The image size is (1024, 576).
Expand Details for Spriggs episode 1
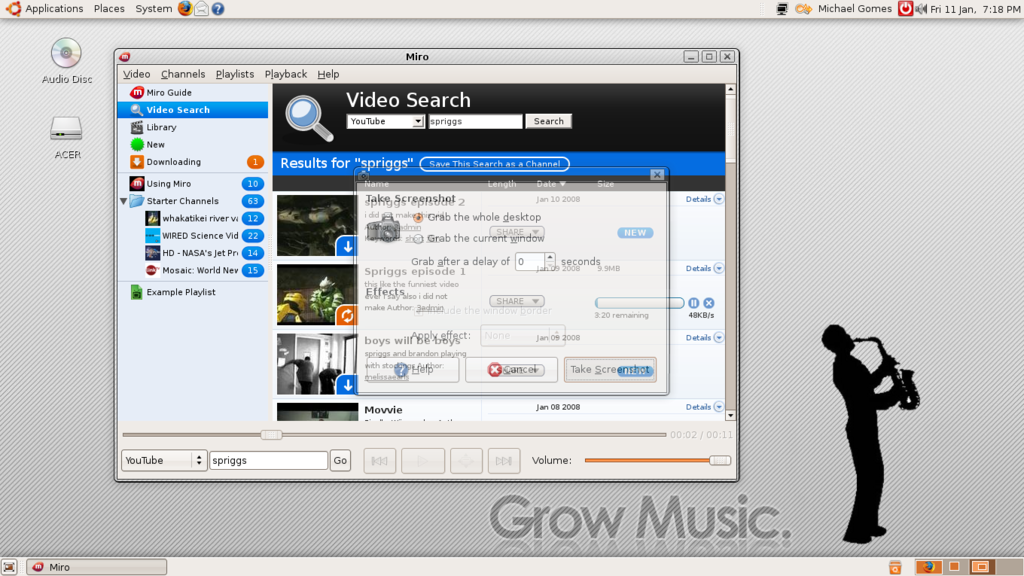click(x=704, y=268)
